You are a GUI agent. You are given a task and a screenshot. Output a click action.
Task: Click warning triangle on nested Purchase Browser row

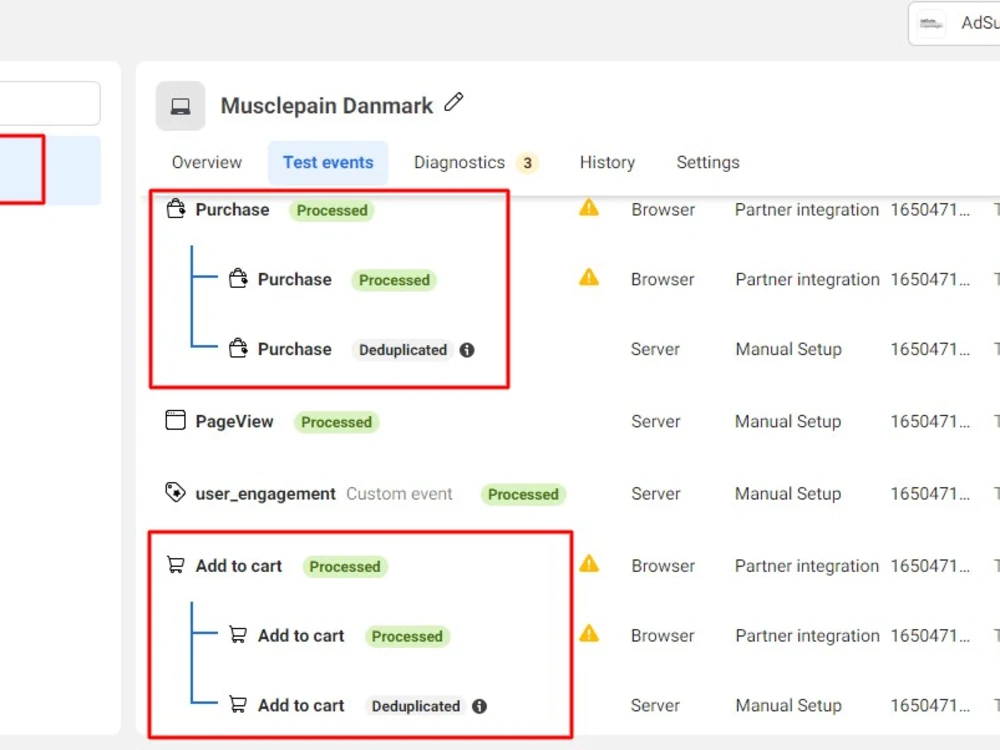(x=589, y=277)
